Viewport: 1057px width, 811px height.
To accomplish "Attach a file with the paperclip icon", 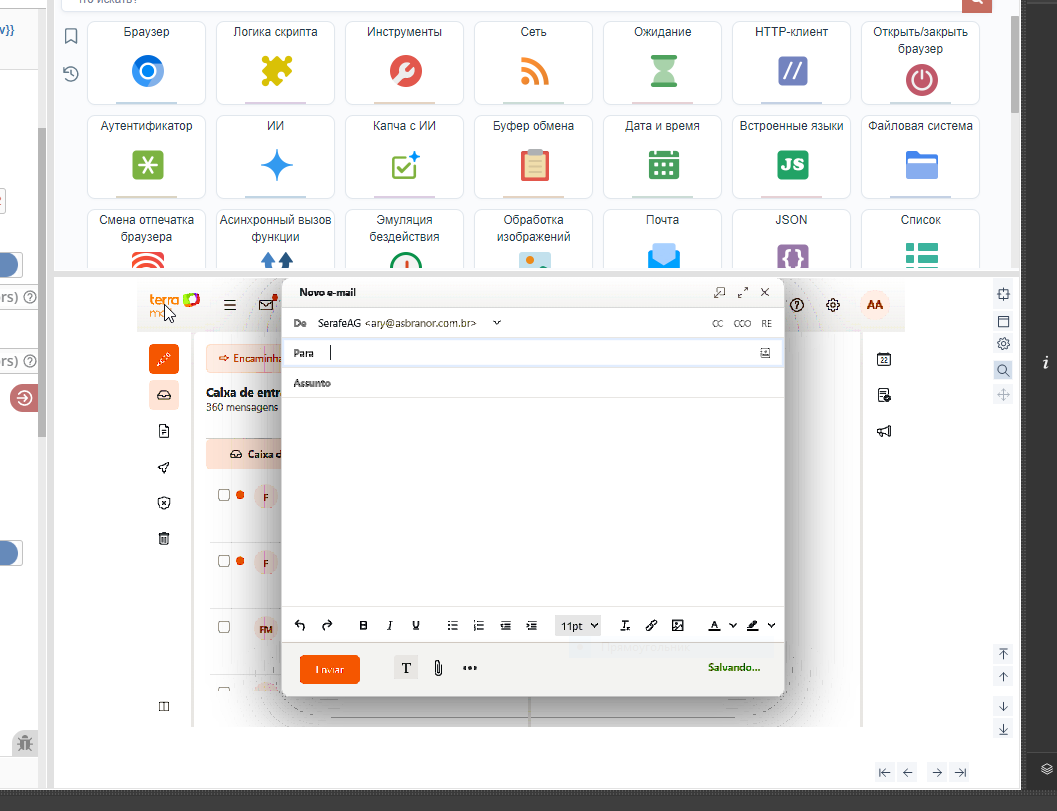I will [438, 668].
